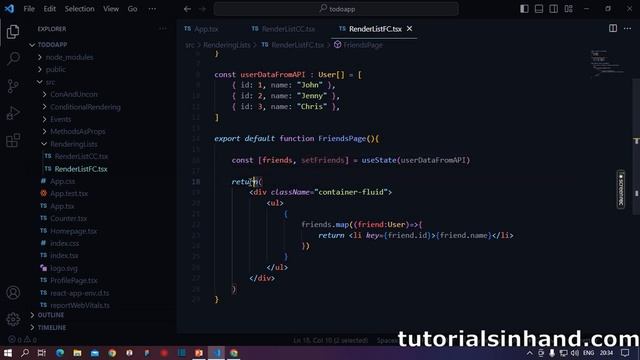Click RenderingLists in the breadcrumb
Screen dimensions: 640x360
tap(227, 45)
